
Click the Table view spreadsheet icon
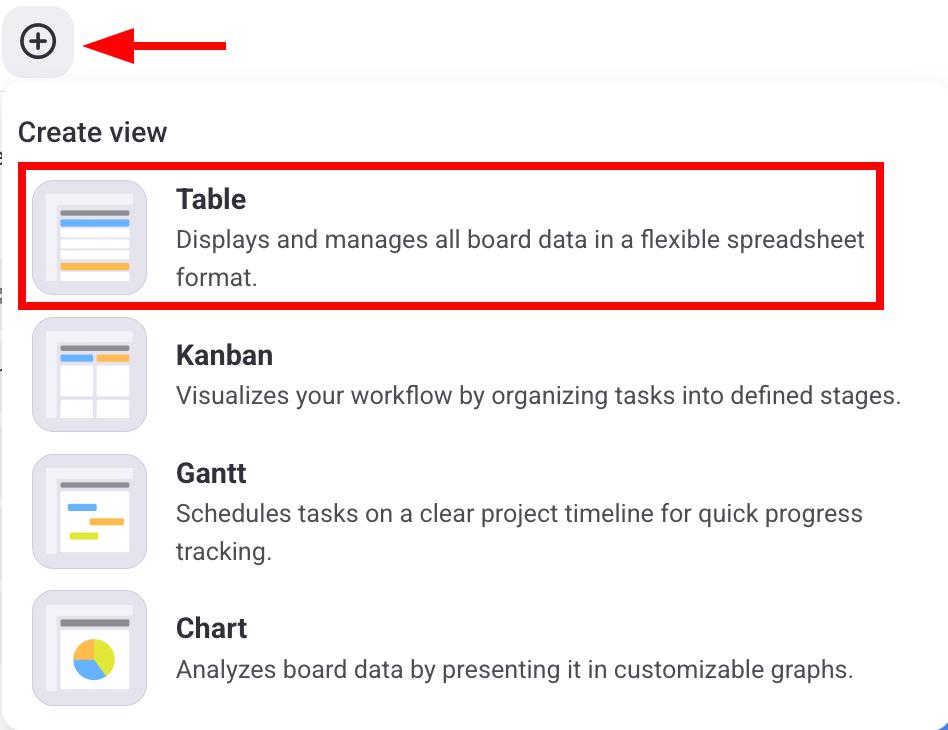90,238
